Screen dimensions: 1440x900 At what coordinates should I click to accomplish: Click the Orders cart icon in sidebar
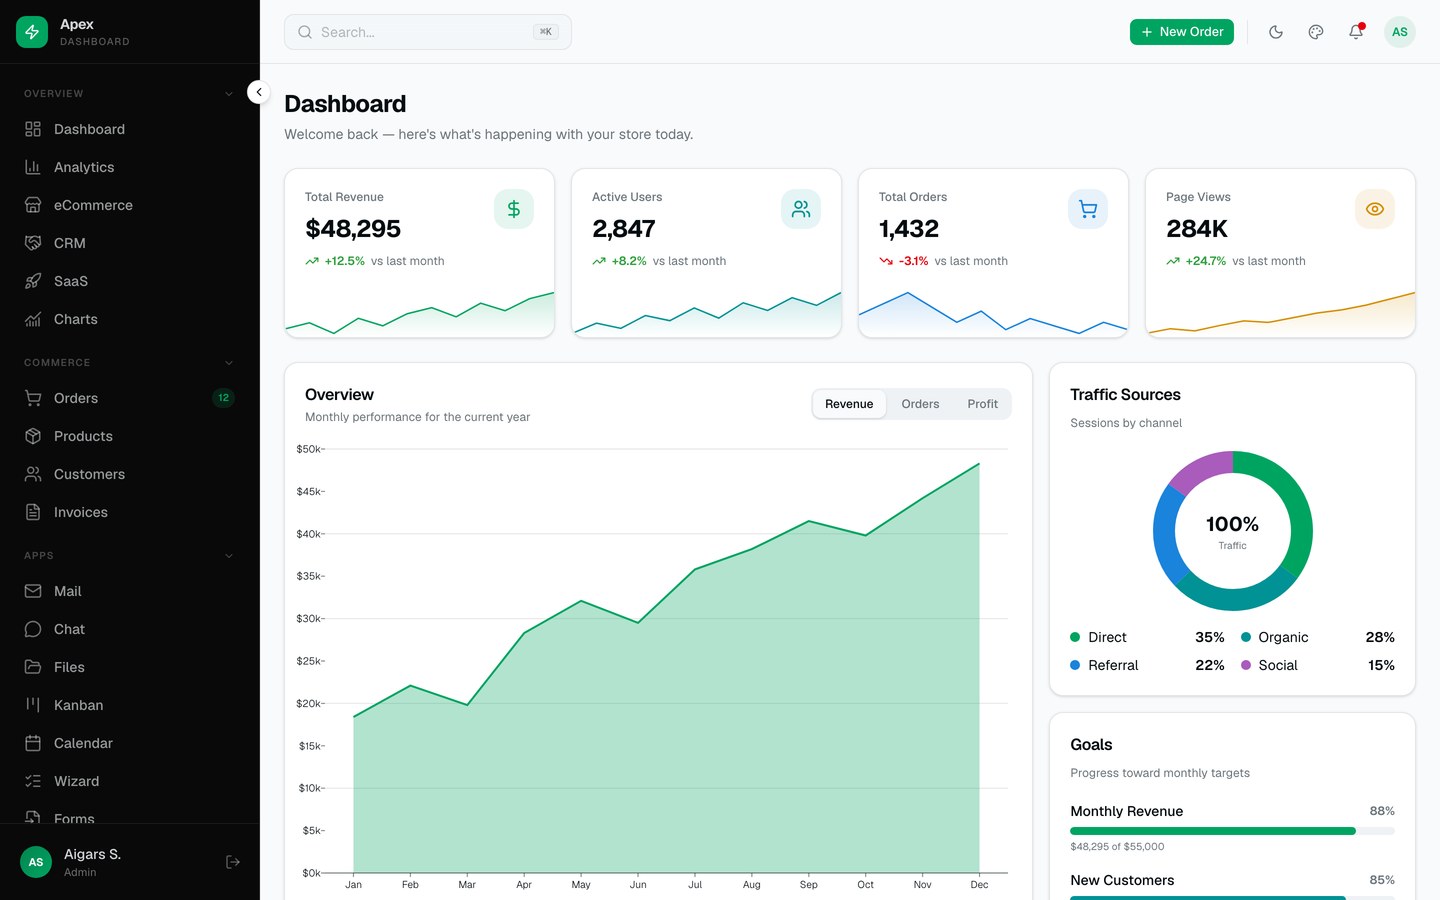click(x=33, y=398)
